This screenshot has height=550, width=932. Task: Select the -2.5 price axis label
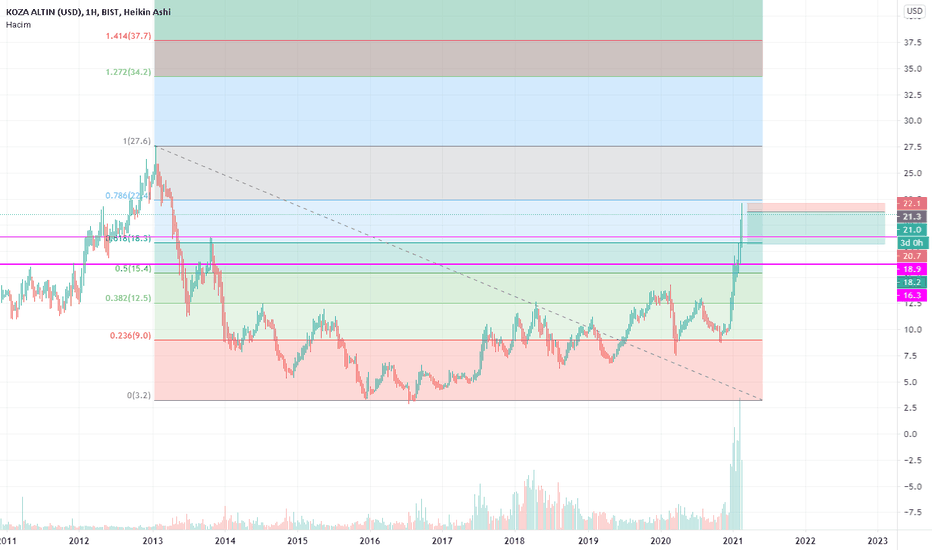(x=912, y=460)
